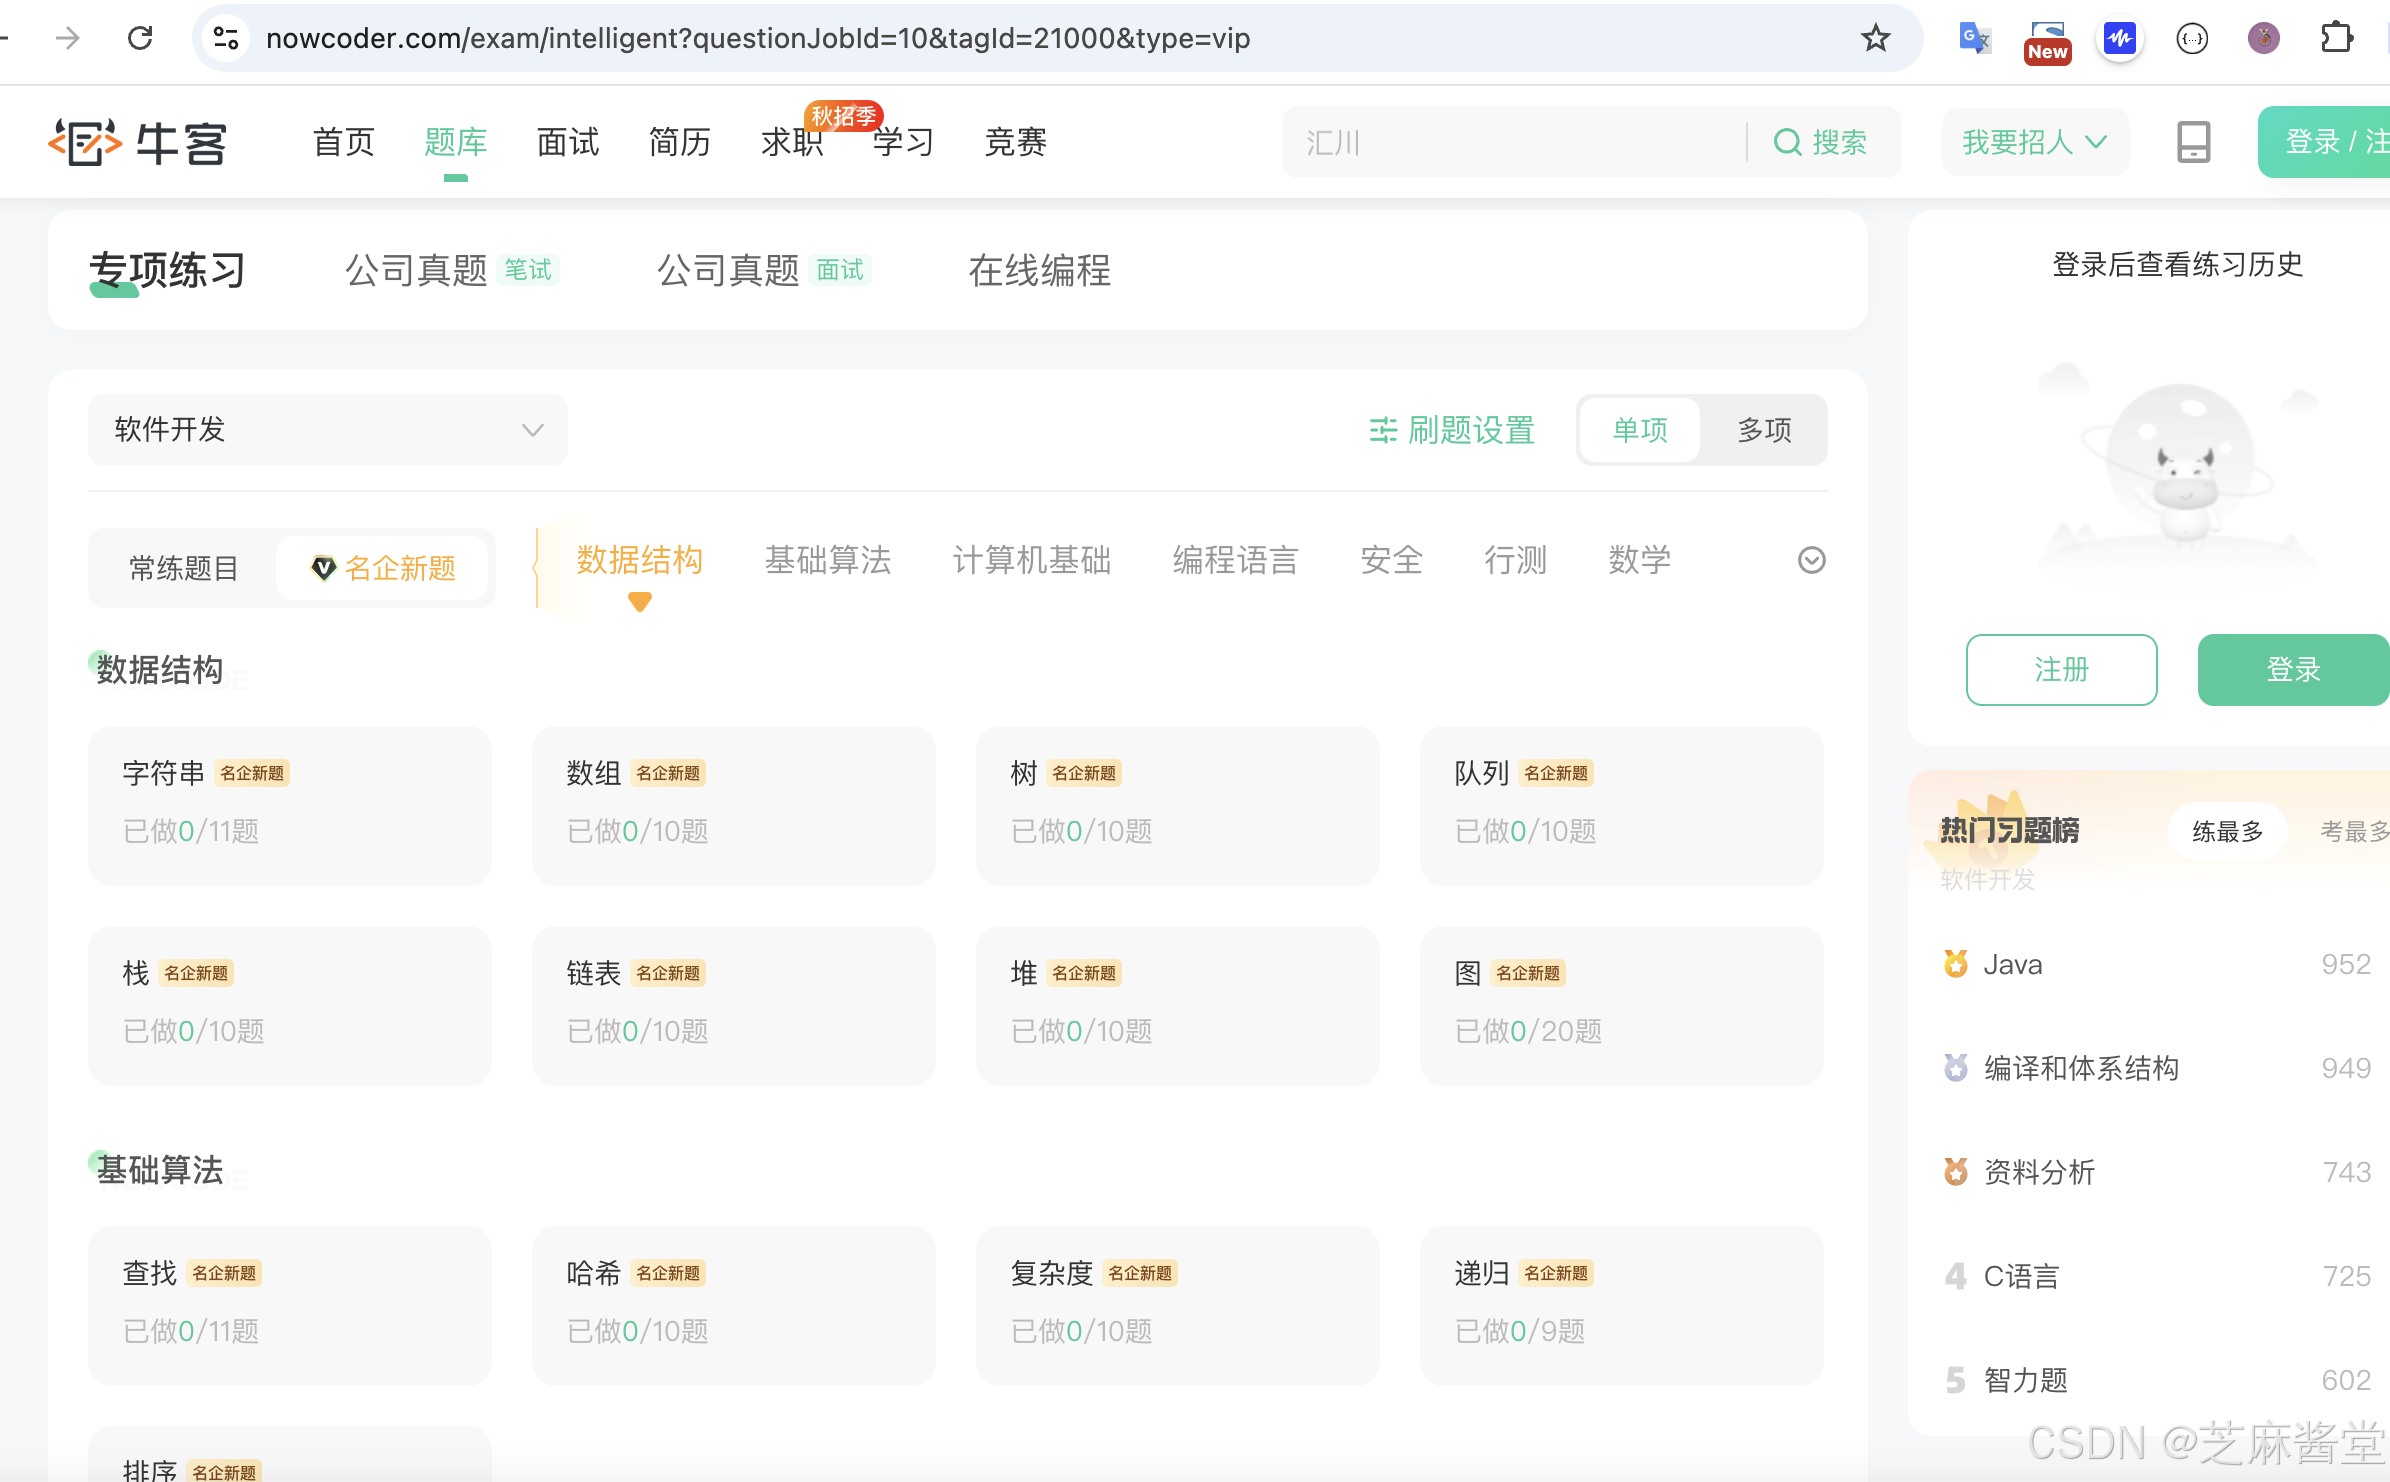Click the Nowcoder logo icon
Image resolution: width=2390 pixels, height=1482 pixels.
click(85, 142)
